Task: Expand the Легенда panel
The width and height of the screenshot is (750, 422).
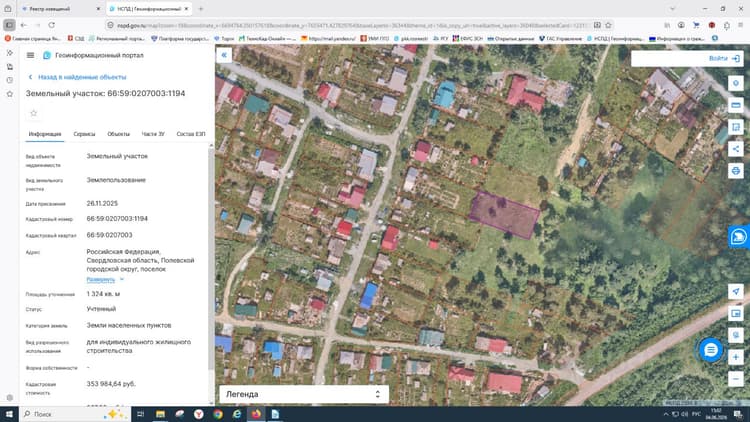Action: [304, 394]
